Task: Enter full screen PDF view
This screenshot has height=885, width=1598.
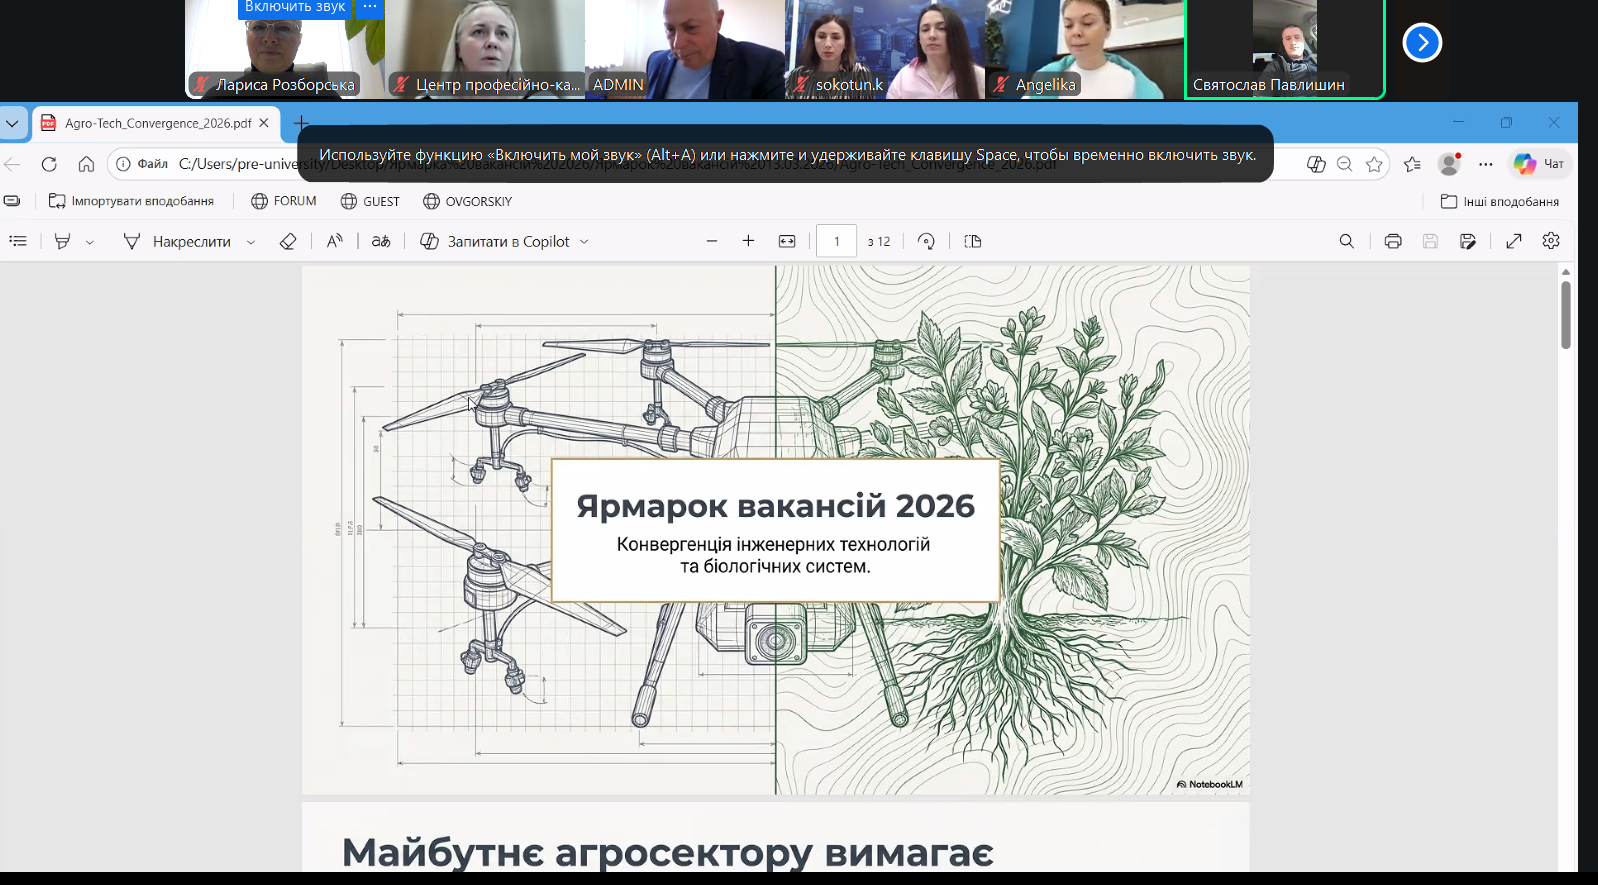Action: 1513,241
